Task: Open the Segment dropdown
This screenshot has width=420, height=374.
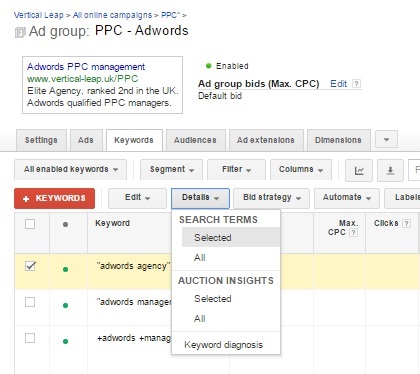Action: 171,169
